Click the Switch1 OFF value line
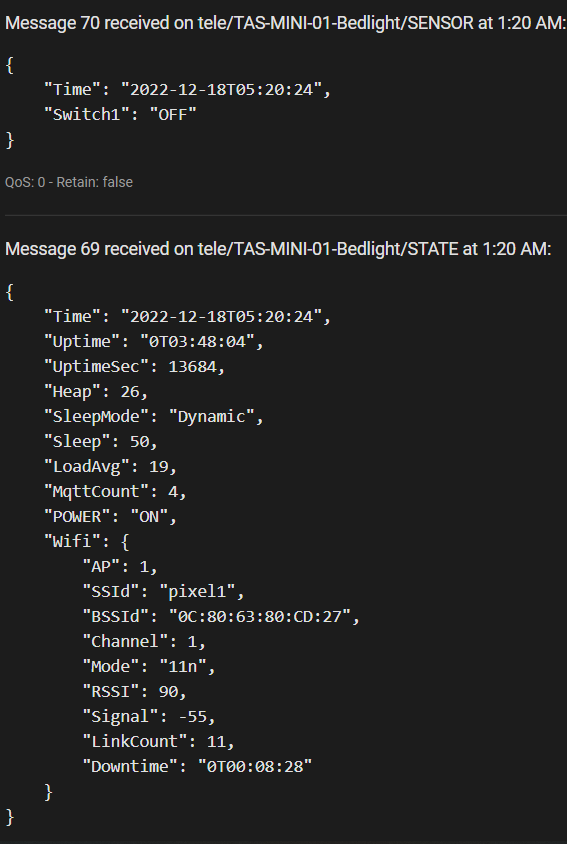This screenshot has width=567, height=844. point(120,114)
